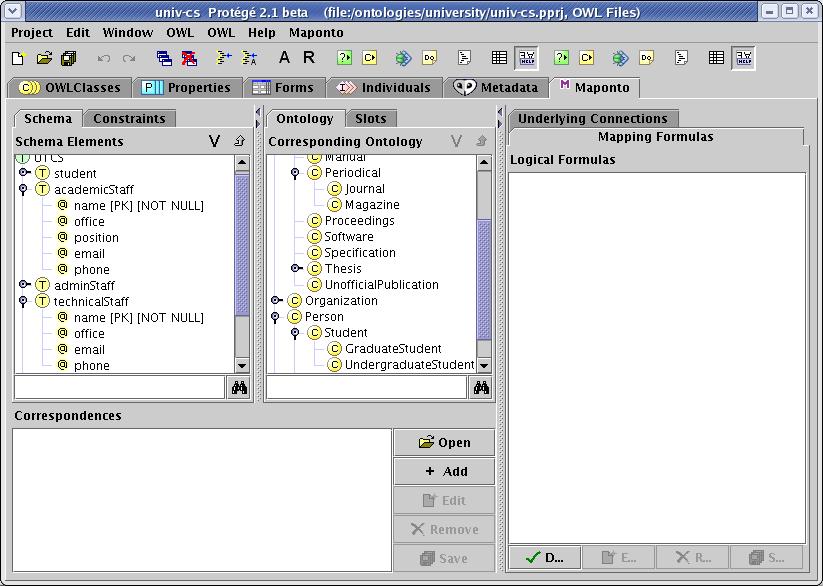Select the GraduateStudent class
The width and height of the screenshot is (823, 586).
(x=393, y=349)
